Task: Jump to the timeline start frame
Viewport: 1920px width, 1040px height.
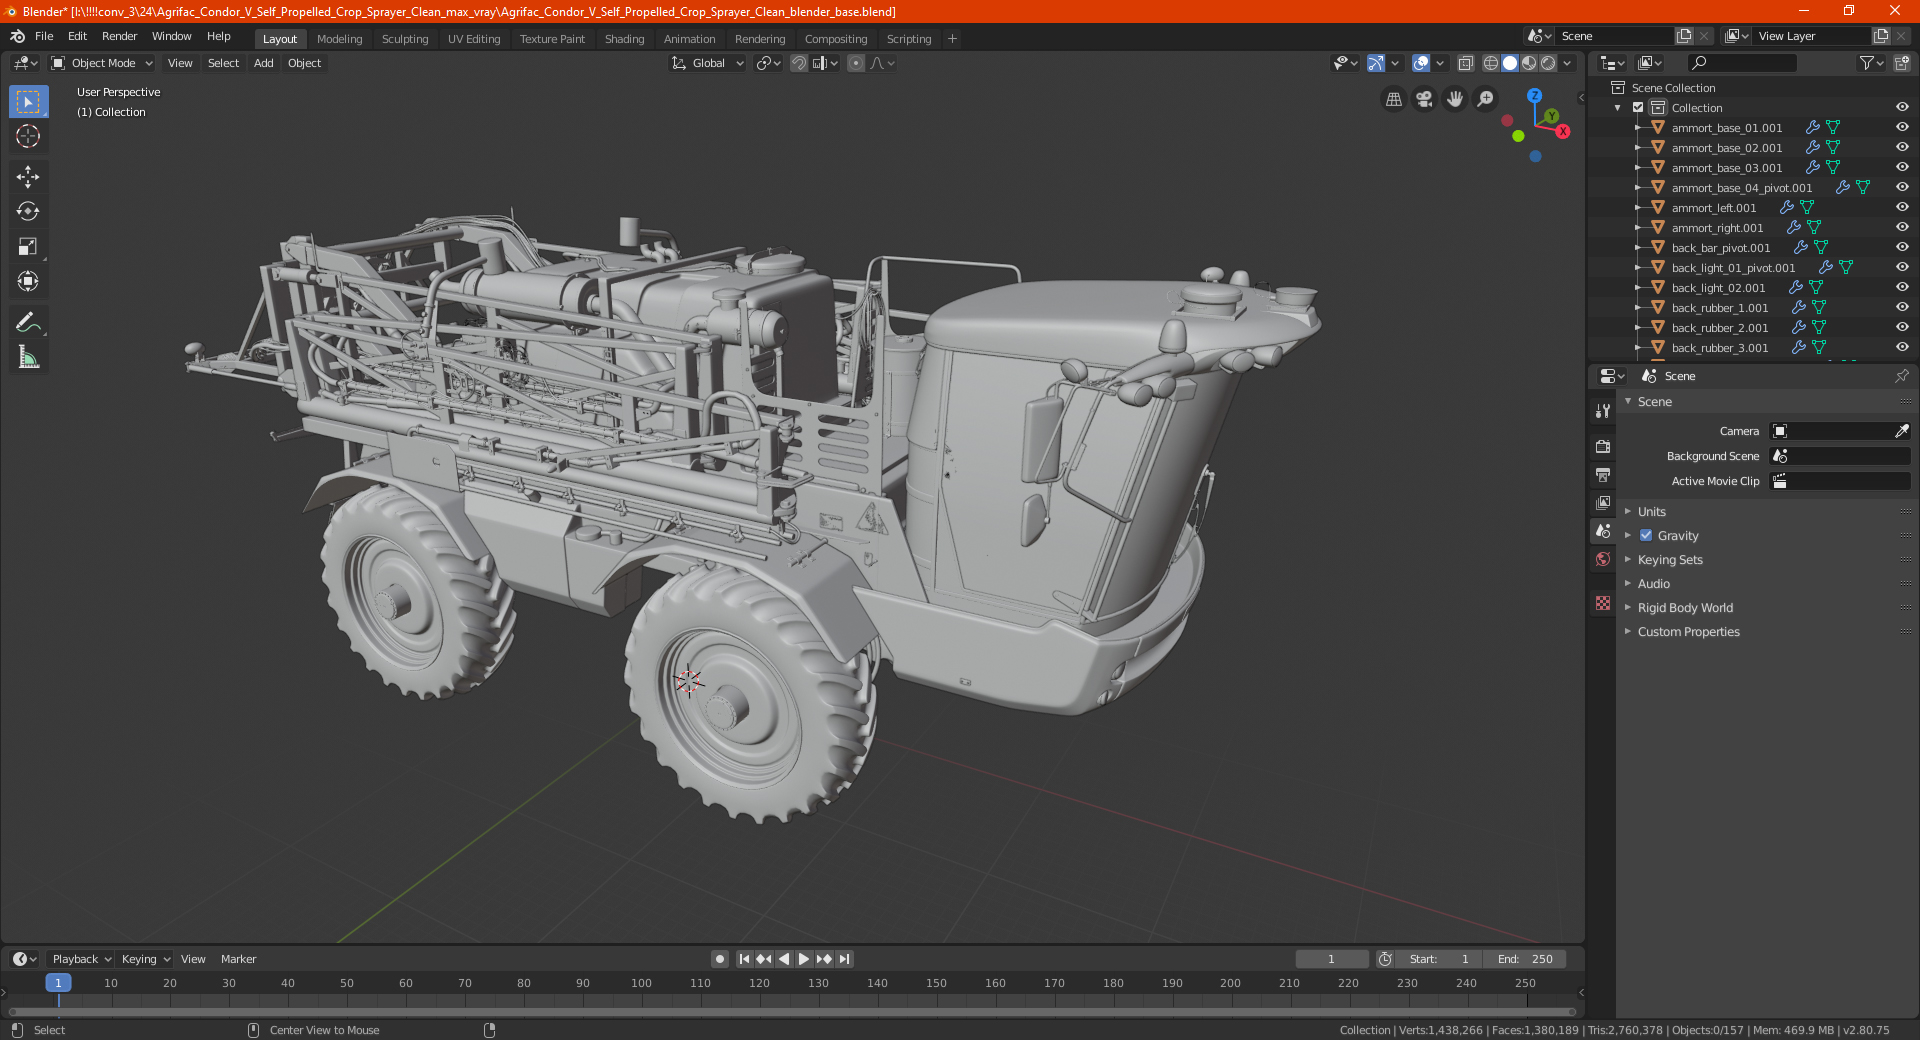Action: (x=744, y=959)
